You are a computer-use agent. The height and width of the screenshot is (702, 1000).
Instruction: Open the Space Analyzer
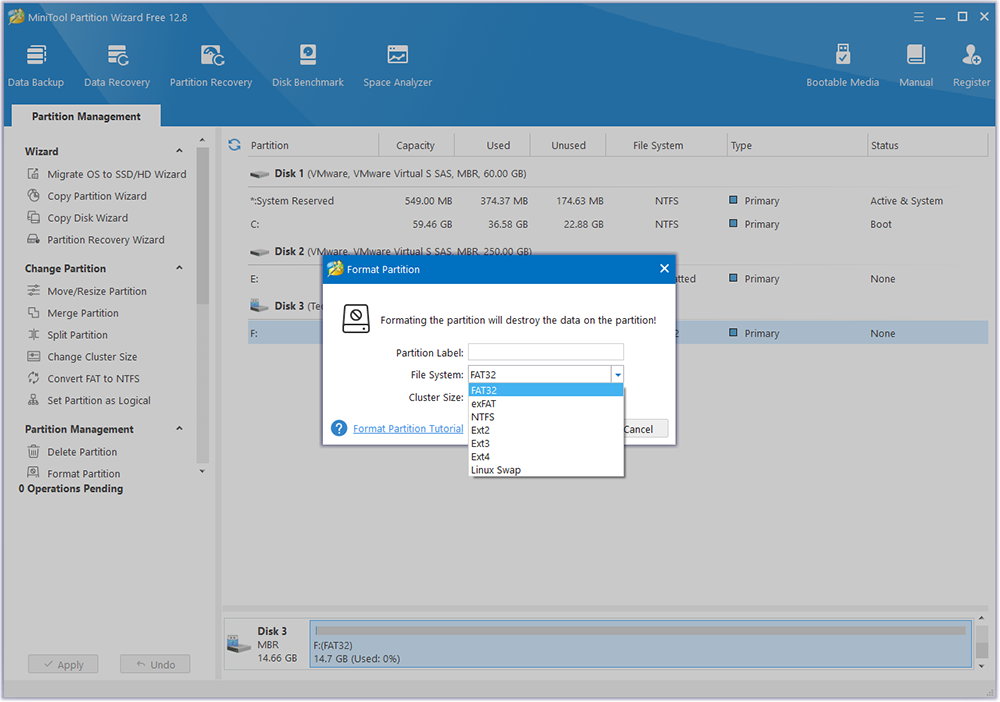point(397,66)
